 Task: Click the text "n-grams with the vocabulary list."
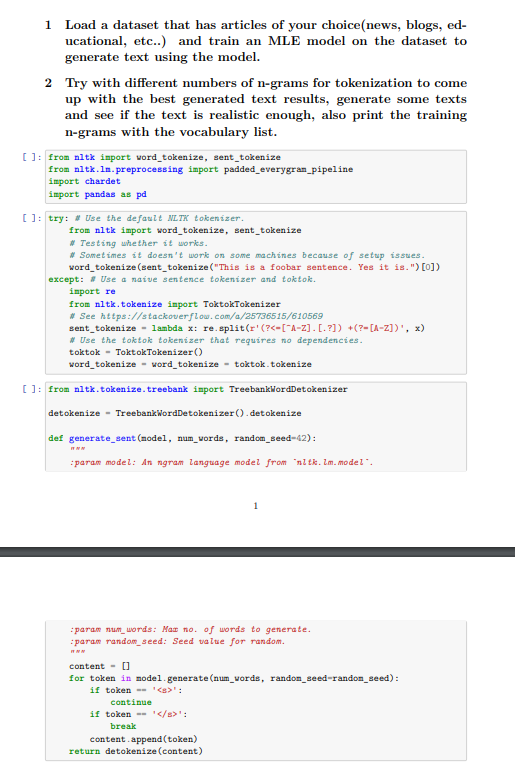pos(171,132)
